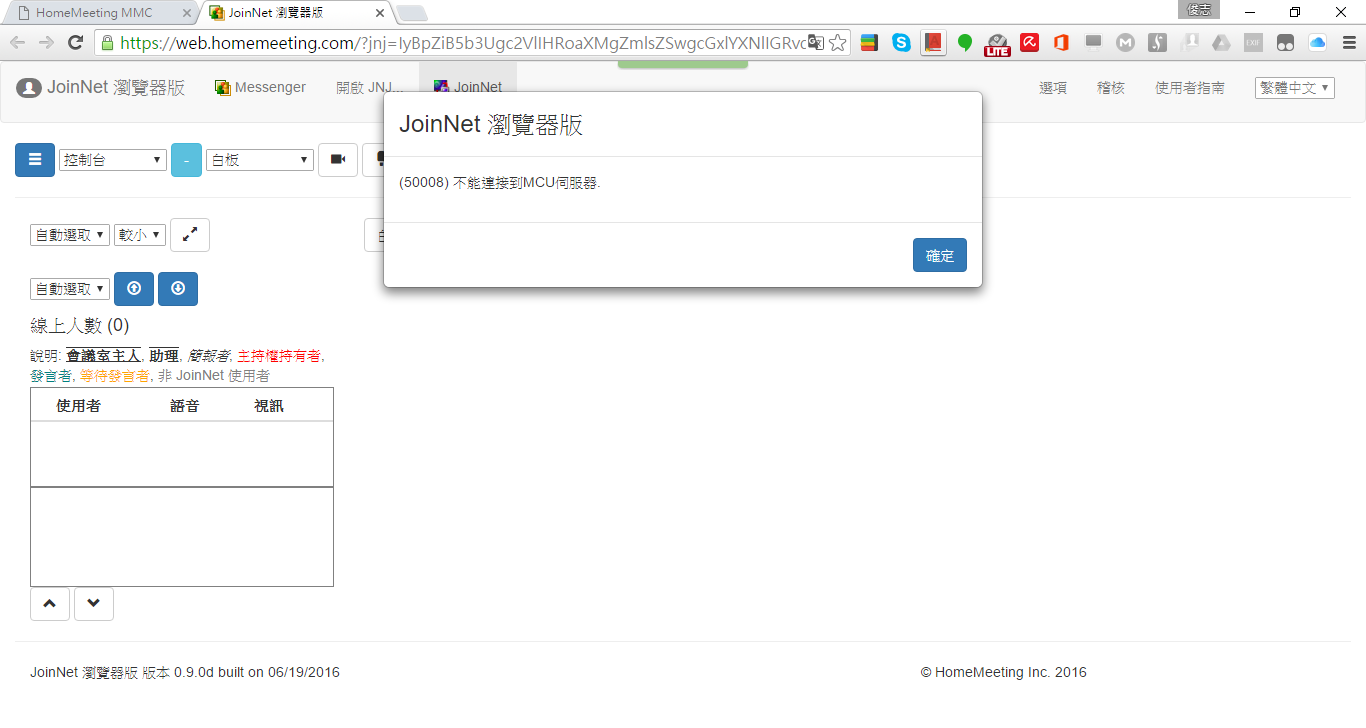Open the Skype extension icon
Screen dimensions: 1366x728
point(902,42)
